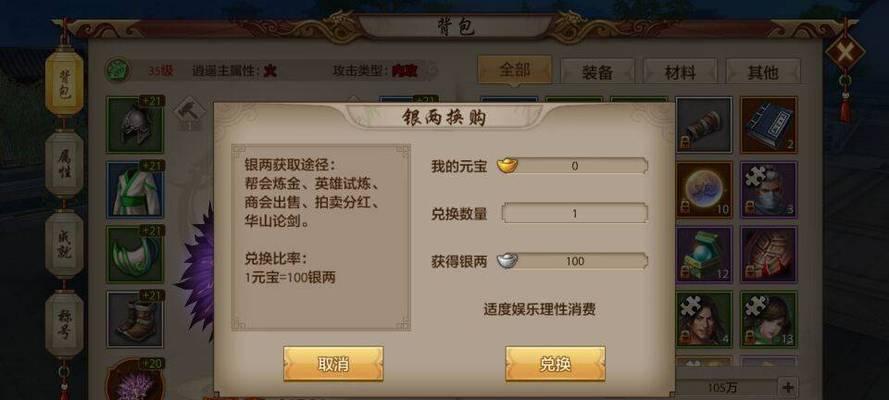Viewport: 889px width, 400px height.
Task: Click the plus button next to 105万
Action: click(x=788, y=388)
